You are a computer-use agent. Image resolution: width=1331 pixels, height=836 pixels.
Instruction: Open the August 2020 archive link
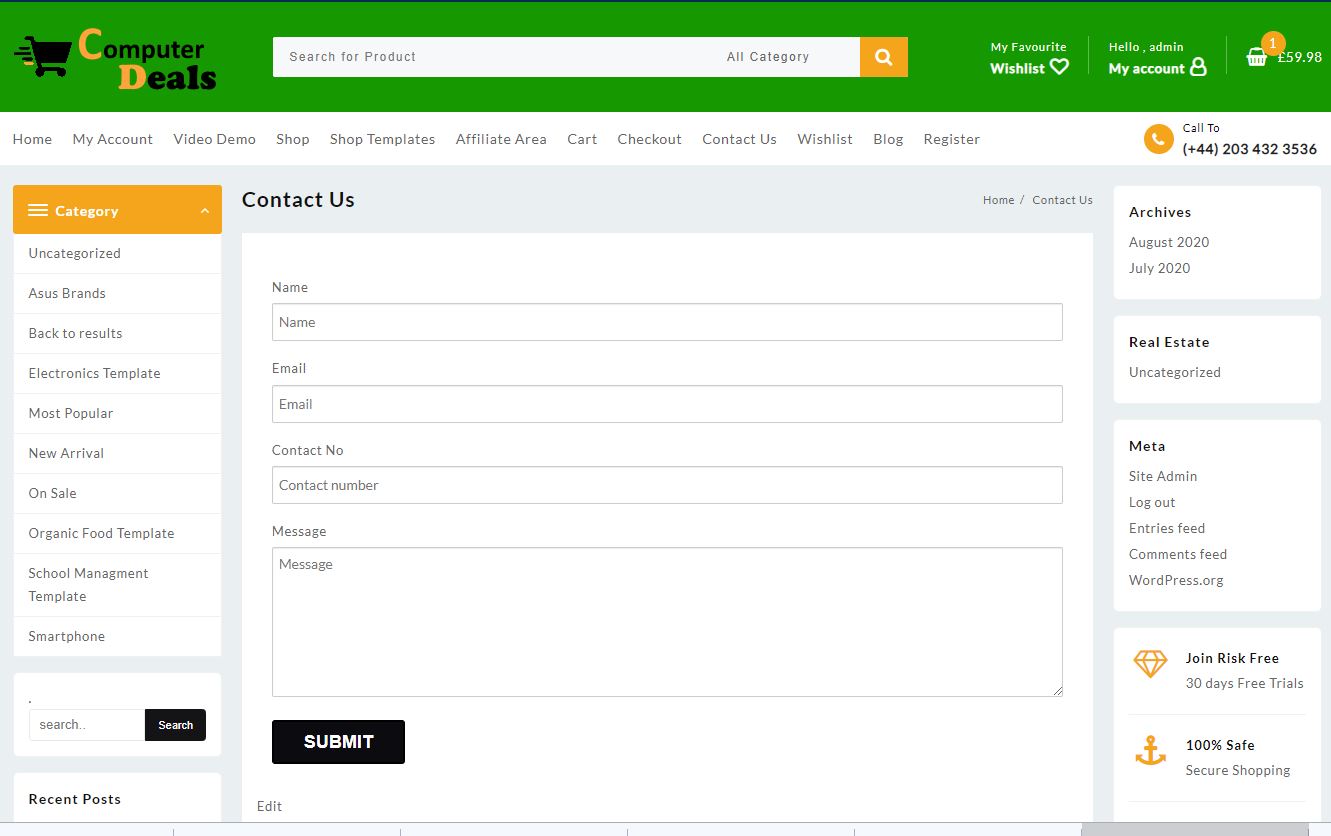(x=1168, y=242)
